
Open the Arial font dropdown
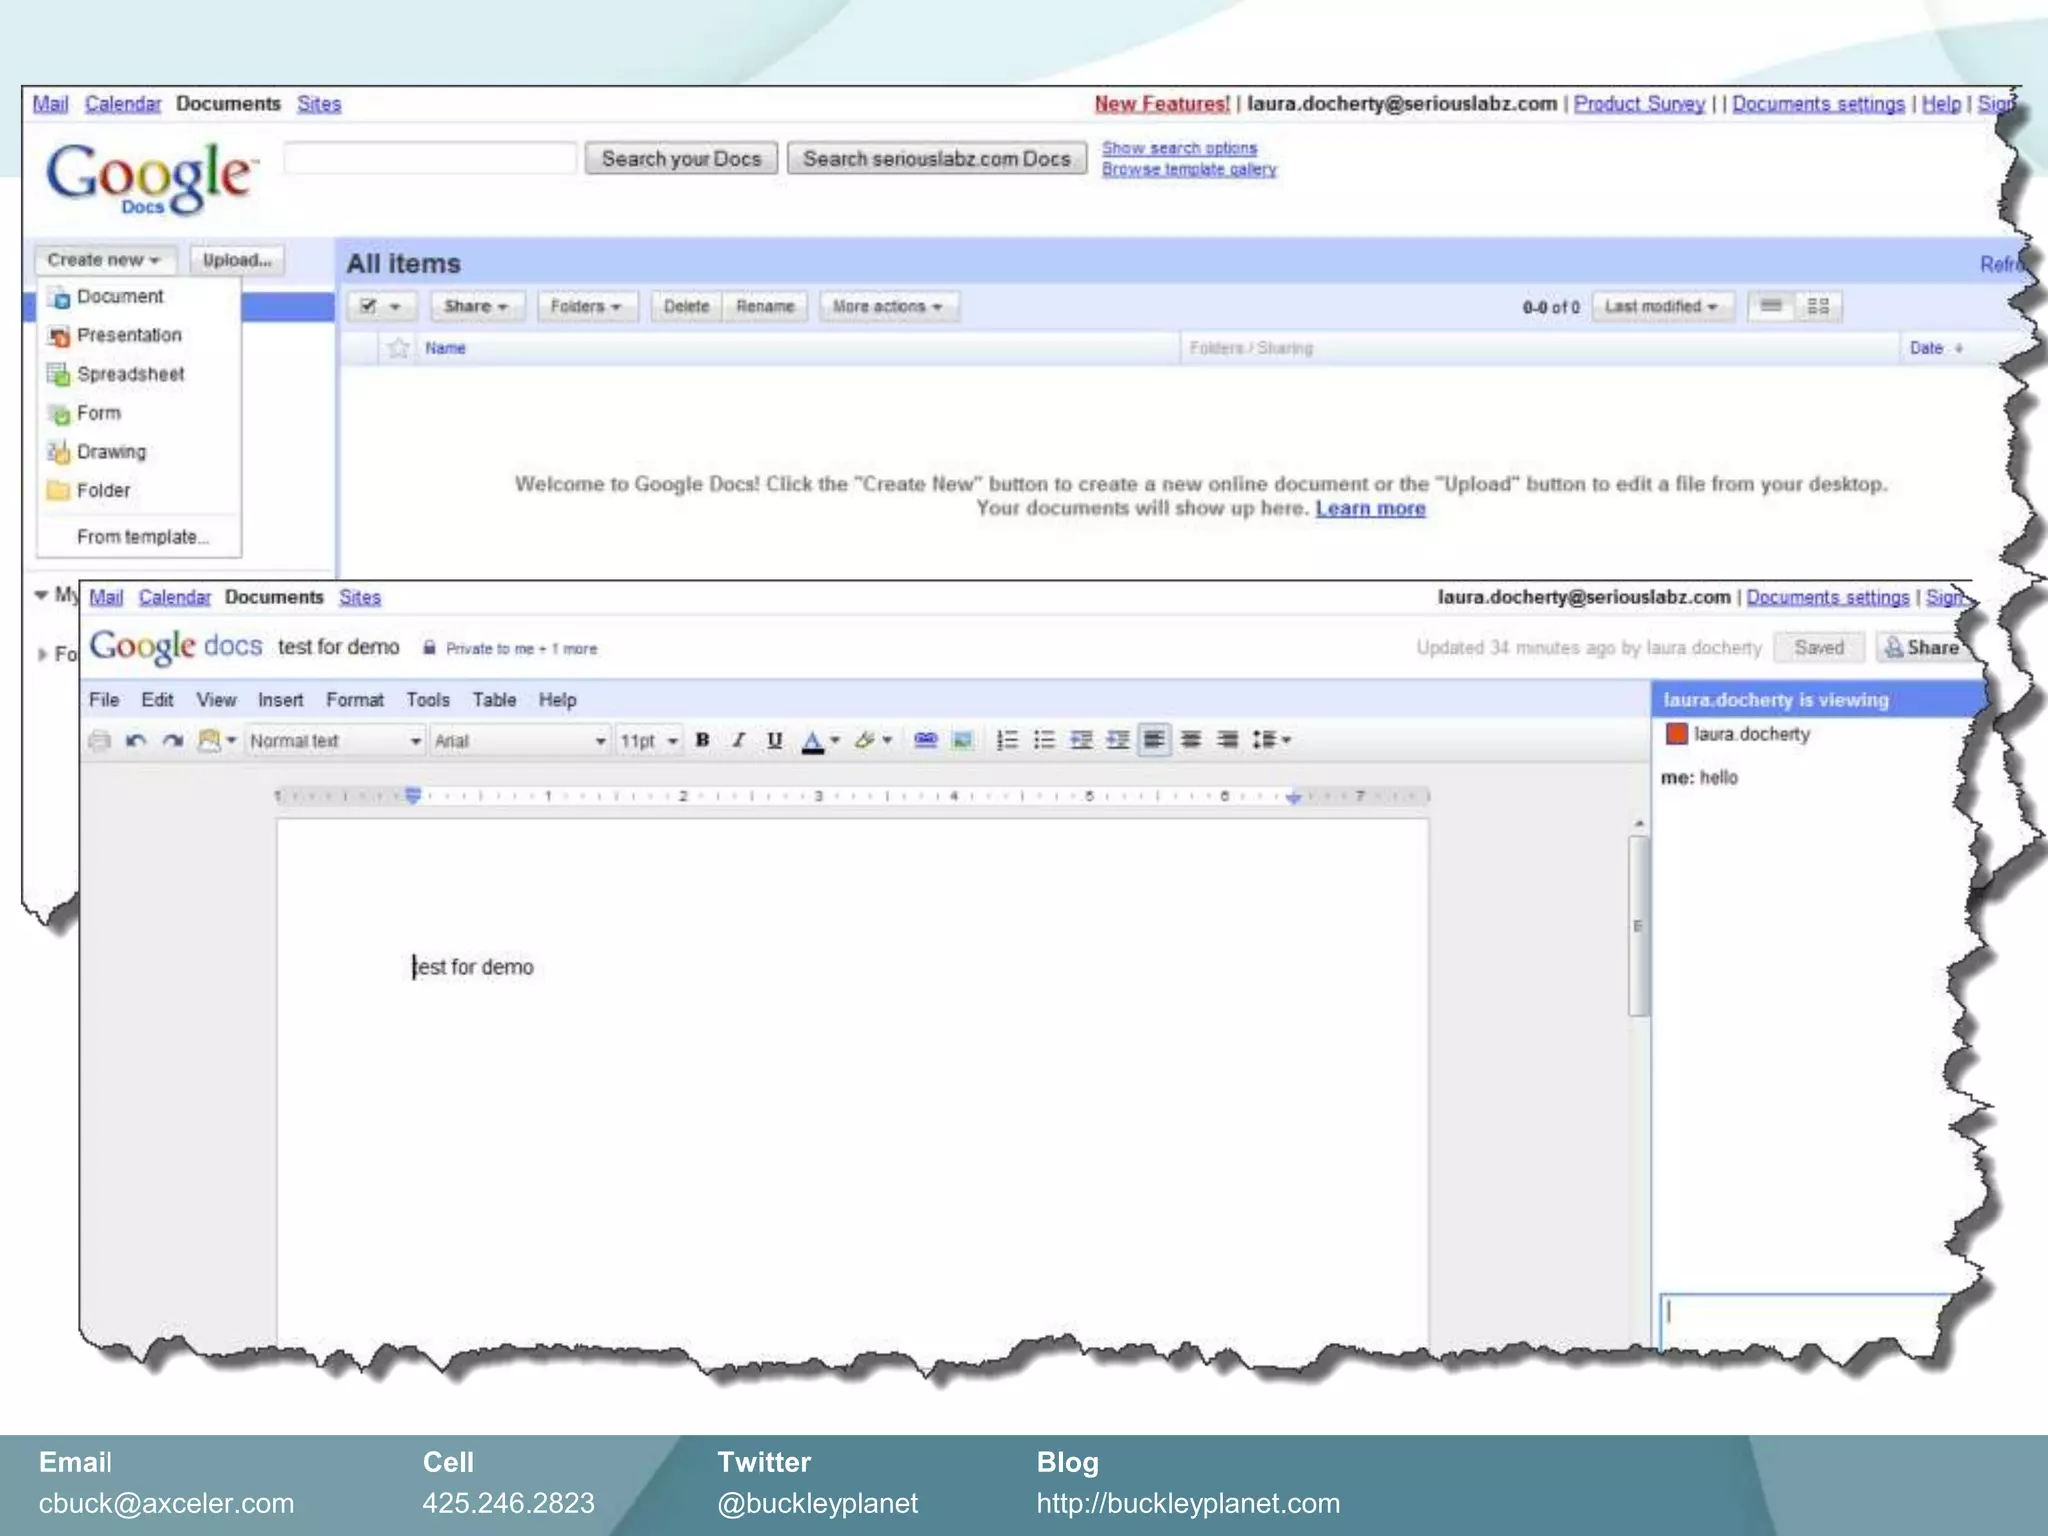point(519,741)
